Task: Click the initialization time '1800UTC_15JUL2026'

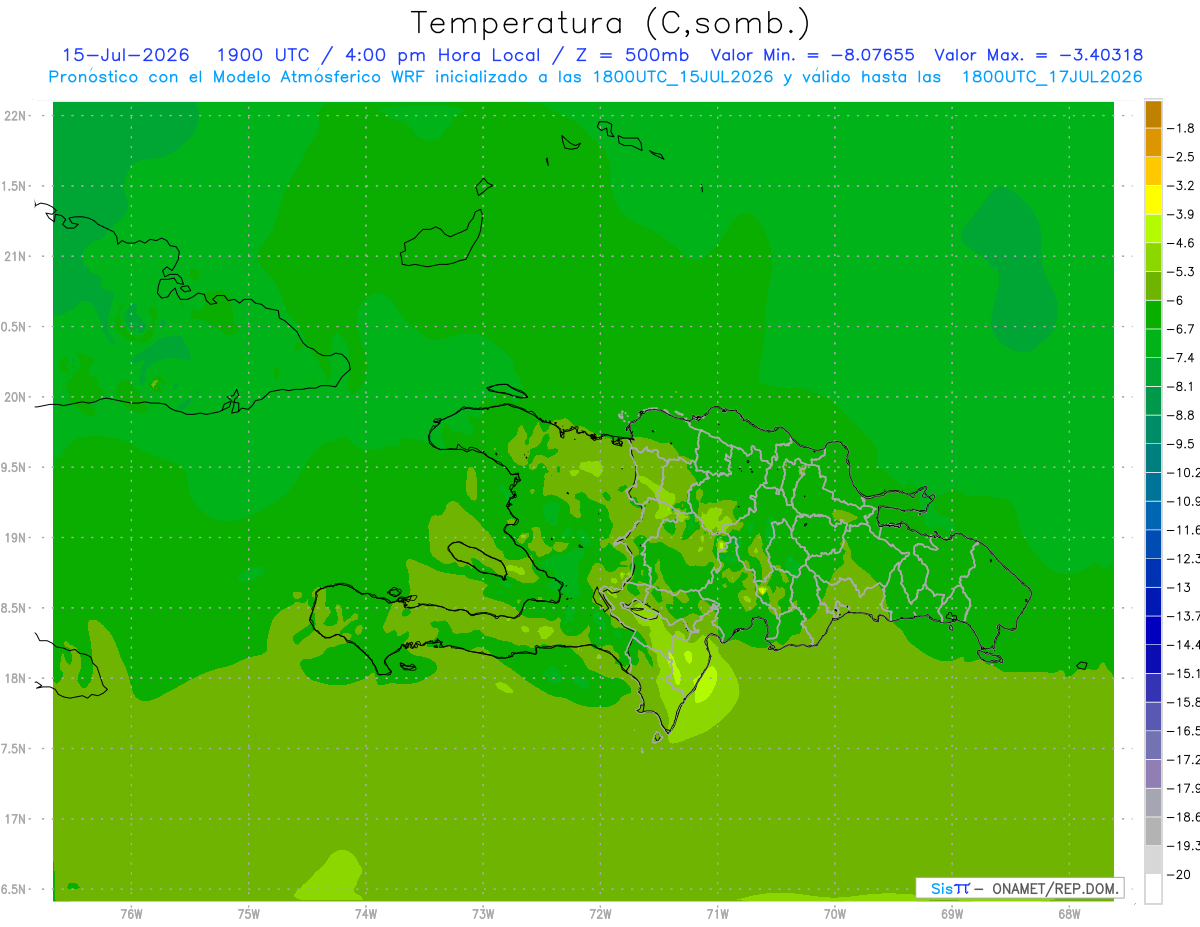Action: (682, 77)
